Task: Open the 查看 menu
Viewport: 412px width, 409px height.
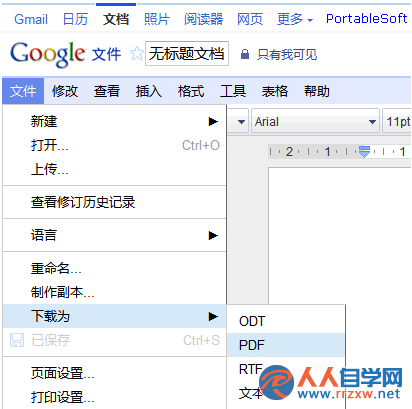Action: (x=107, y=91)
